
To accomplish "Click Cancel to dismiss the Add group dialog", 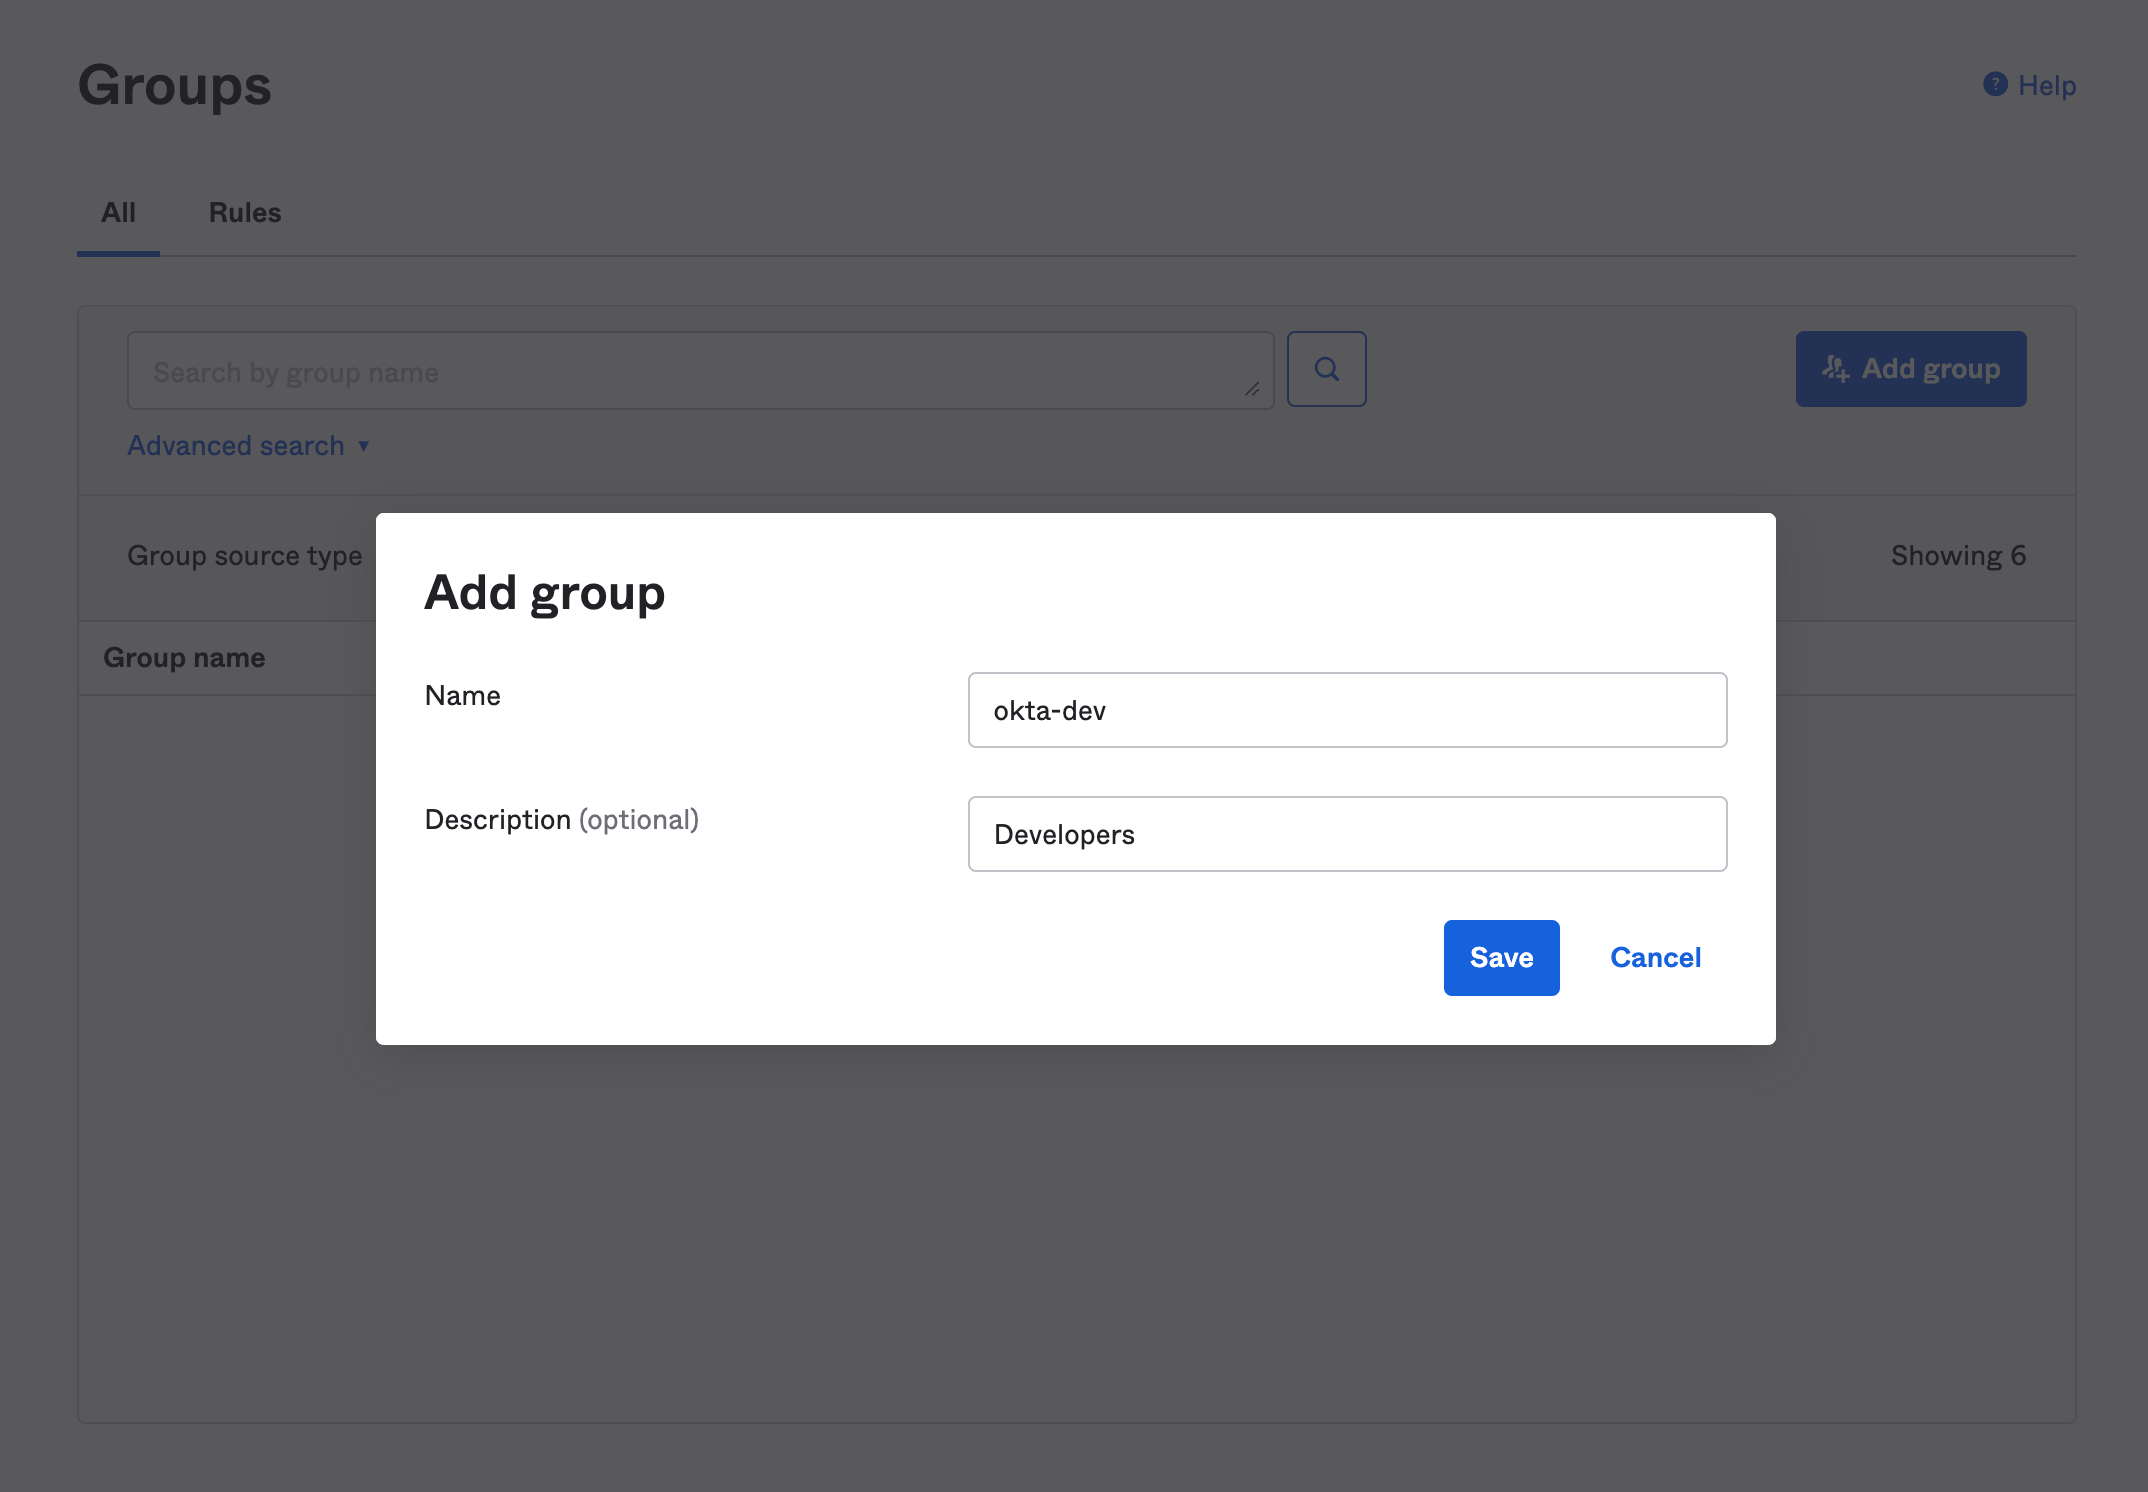I will pyautogui.click(x=1655, y=957).
